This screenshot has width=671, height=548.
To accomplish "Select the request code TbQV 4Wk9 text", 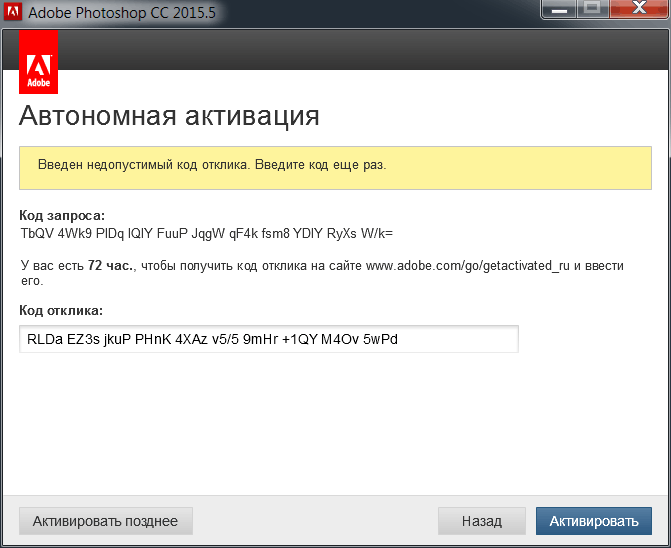I will coord(207,234).
